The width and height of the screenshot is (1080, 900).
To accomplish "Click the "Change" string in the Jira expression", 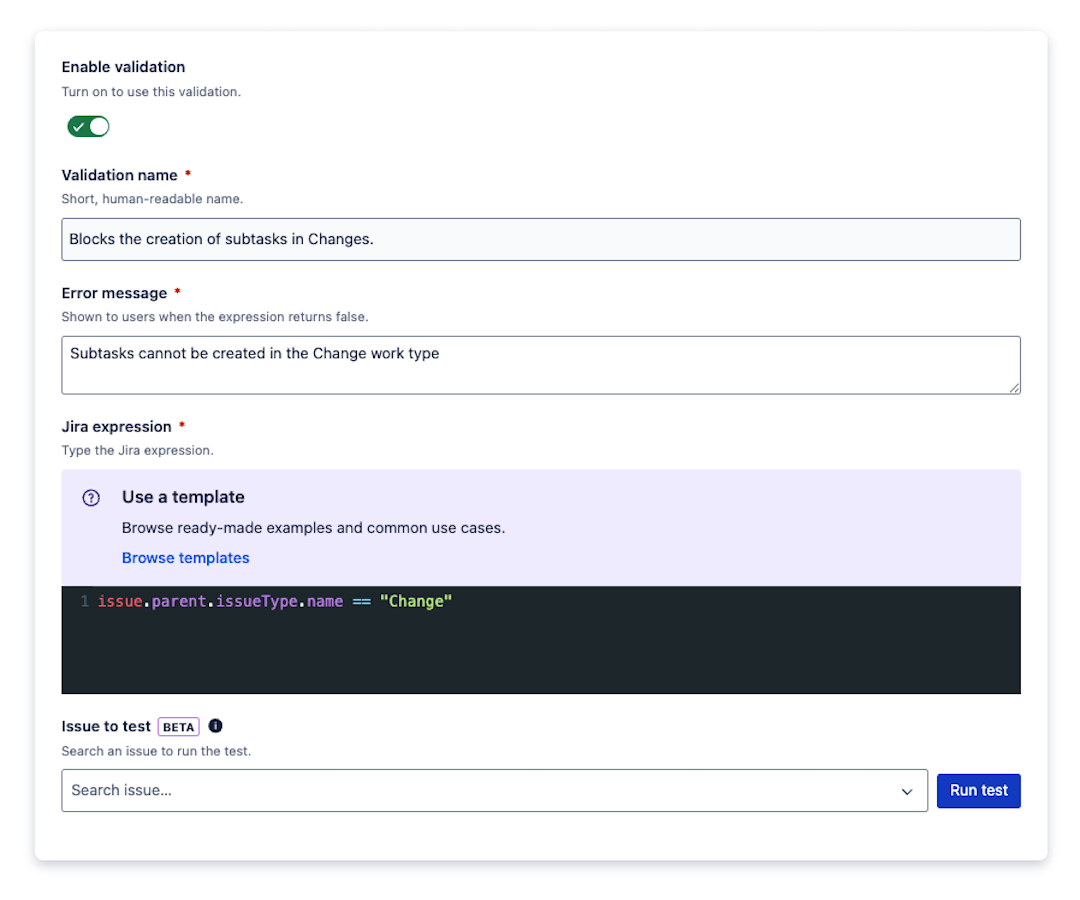I will 416,602.
